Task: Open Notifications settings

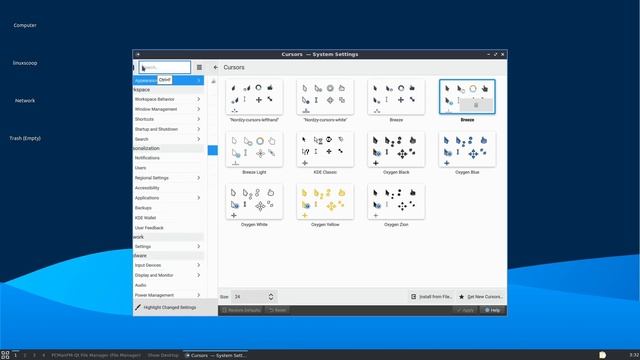Action: (168, 158)
